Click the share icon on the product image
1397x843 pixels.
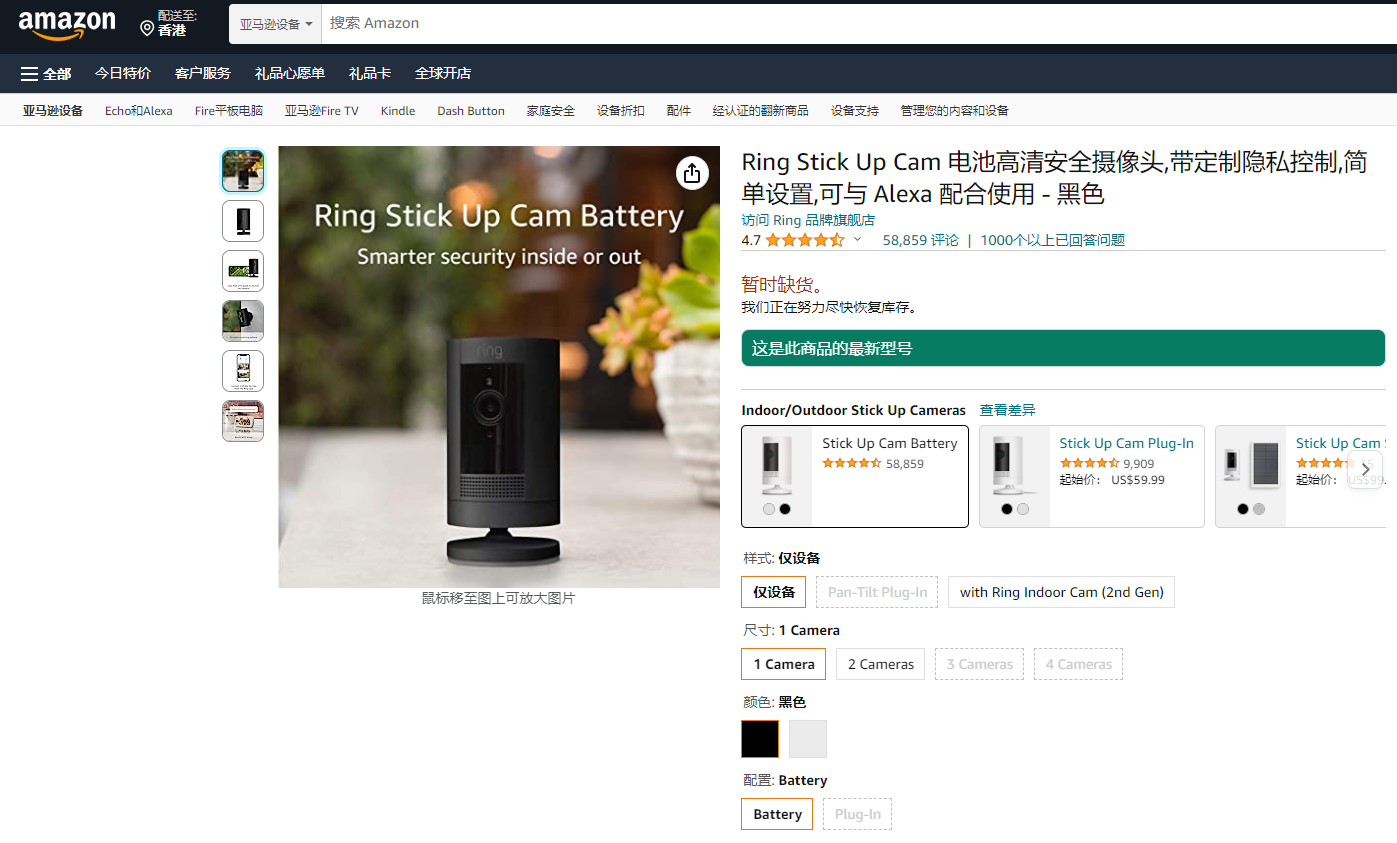coord(692,172)
